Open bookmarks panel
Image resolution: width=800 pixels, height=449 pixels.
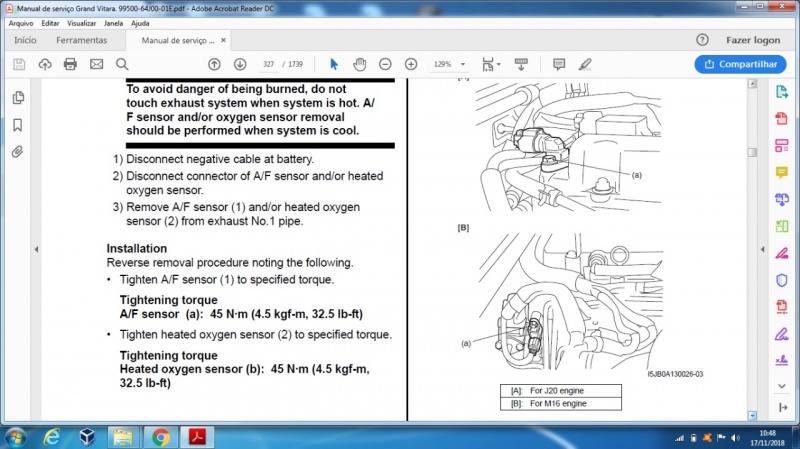tap(18, 125)
